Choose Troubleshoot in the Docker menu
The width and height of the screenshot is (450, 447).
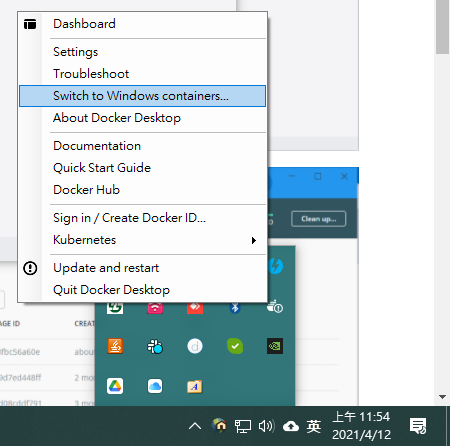coord(142,74)
